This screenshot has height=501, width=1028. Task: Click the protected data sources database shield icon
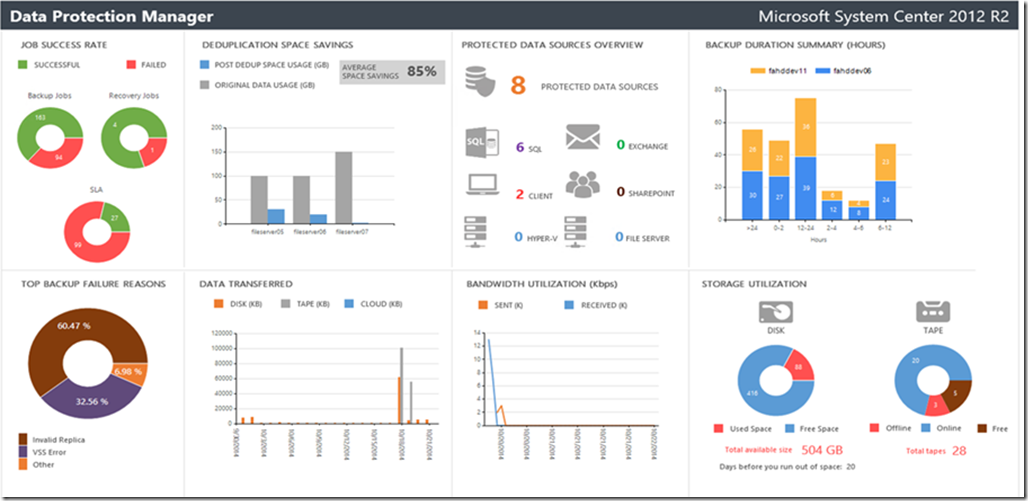pos(479,81)
